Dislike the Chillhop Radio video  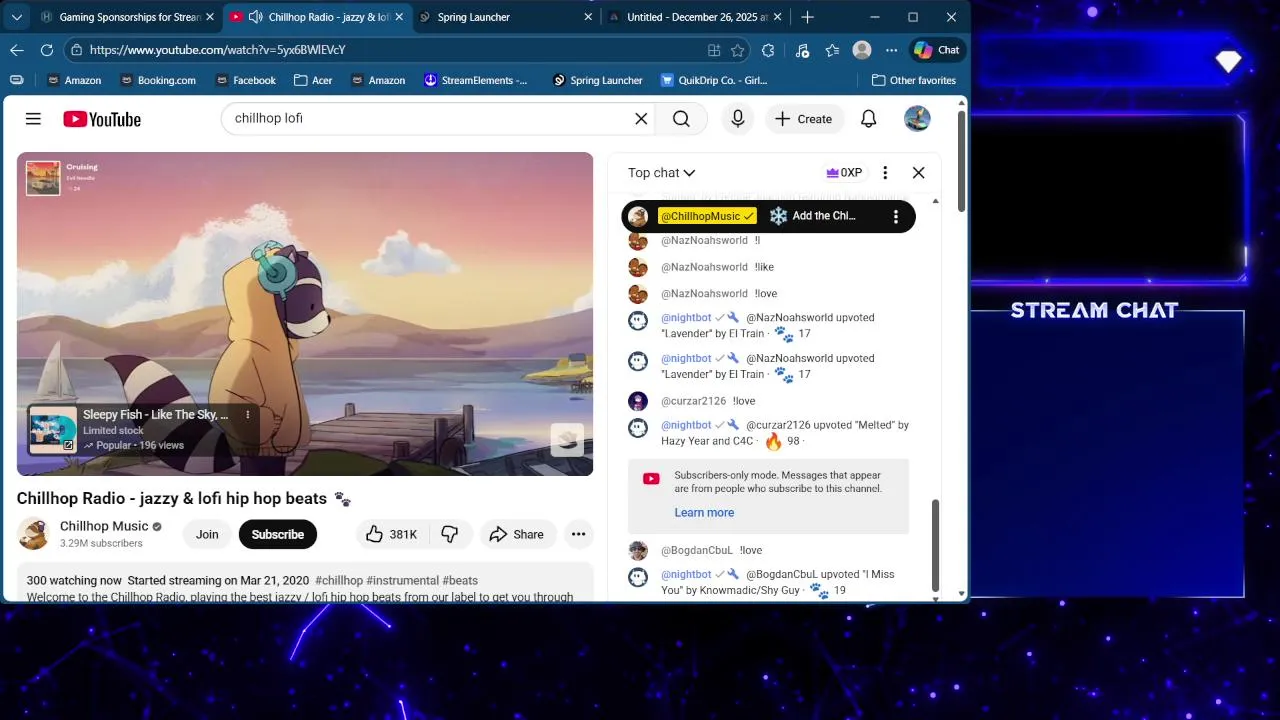click(x=450, y=534)
